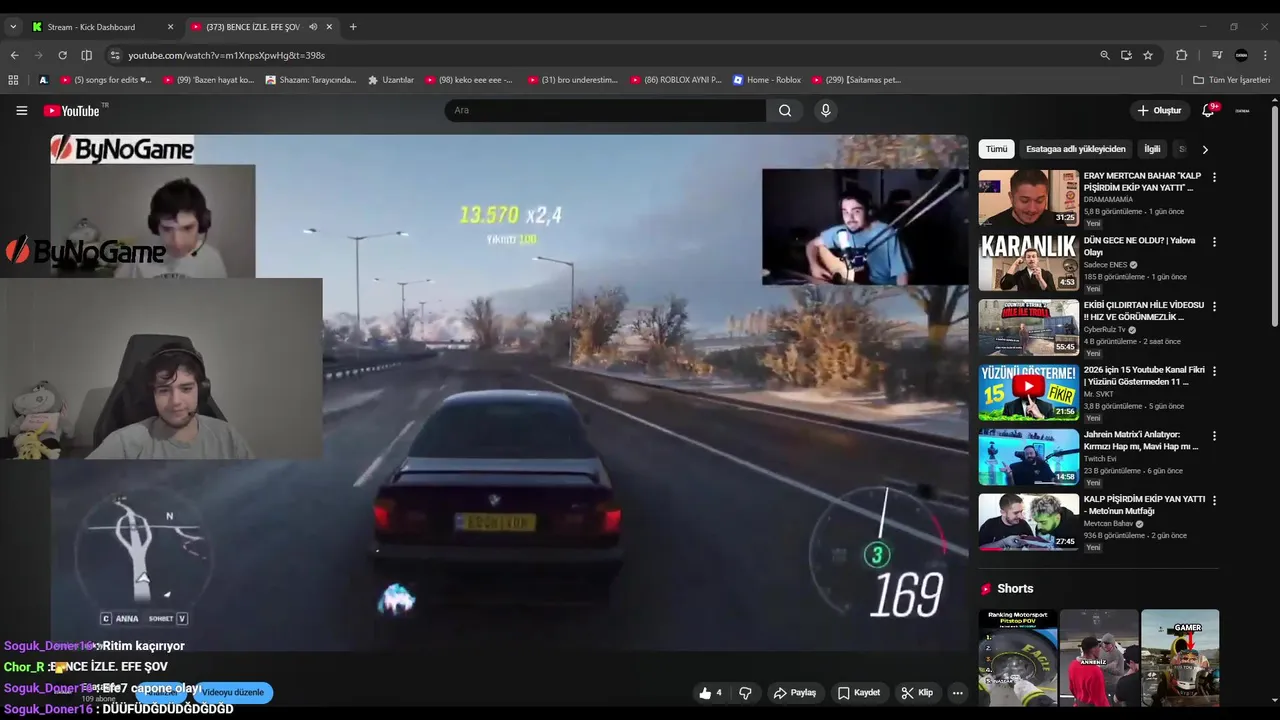Open more actions ellipsis under the video
The width and height of the screenshot is (1280, 720).
(x=957, y=692)
